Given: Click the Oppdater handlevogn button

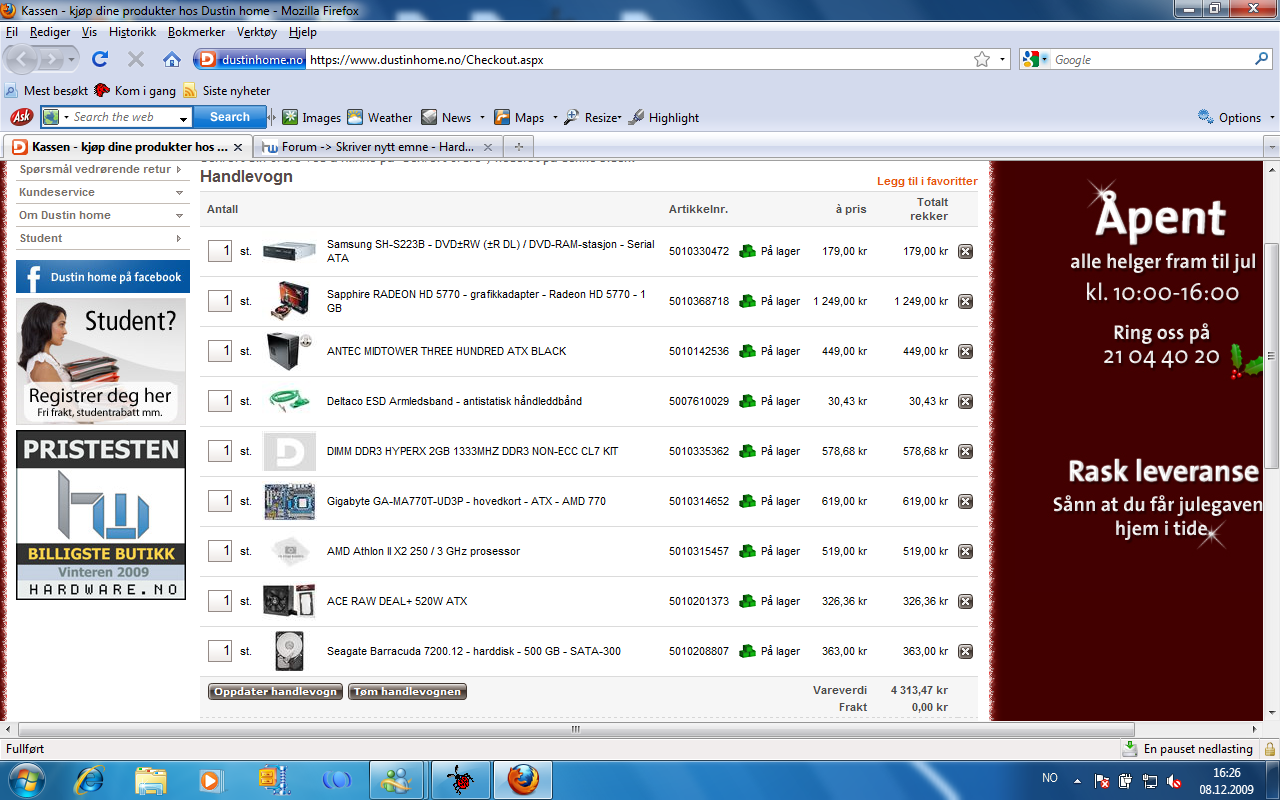Looking at the screenshot, I should (x=275, y=692).
